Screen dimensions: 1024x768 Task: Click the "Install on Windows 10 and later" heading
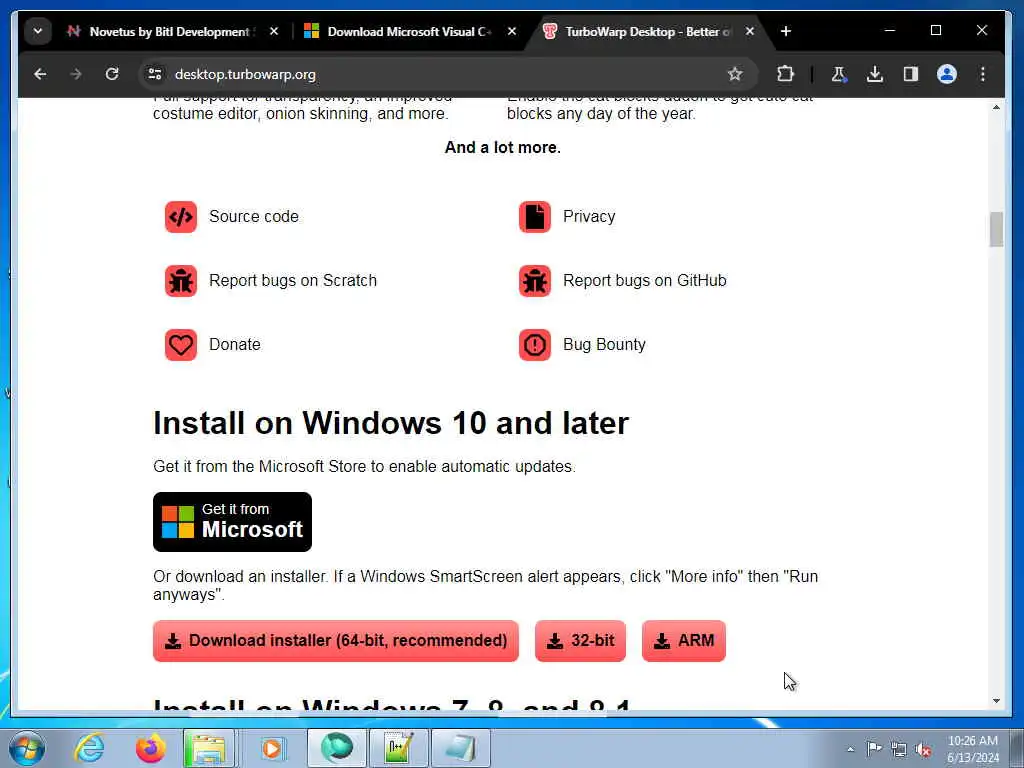click(391, 423)
